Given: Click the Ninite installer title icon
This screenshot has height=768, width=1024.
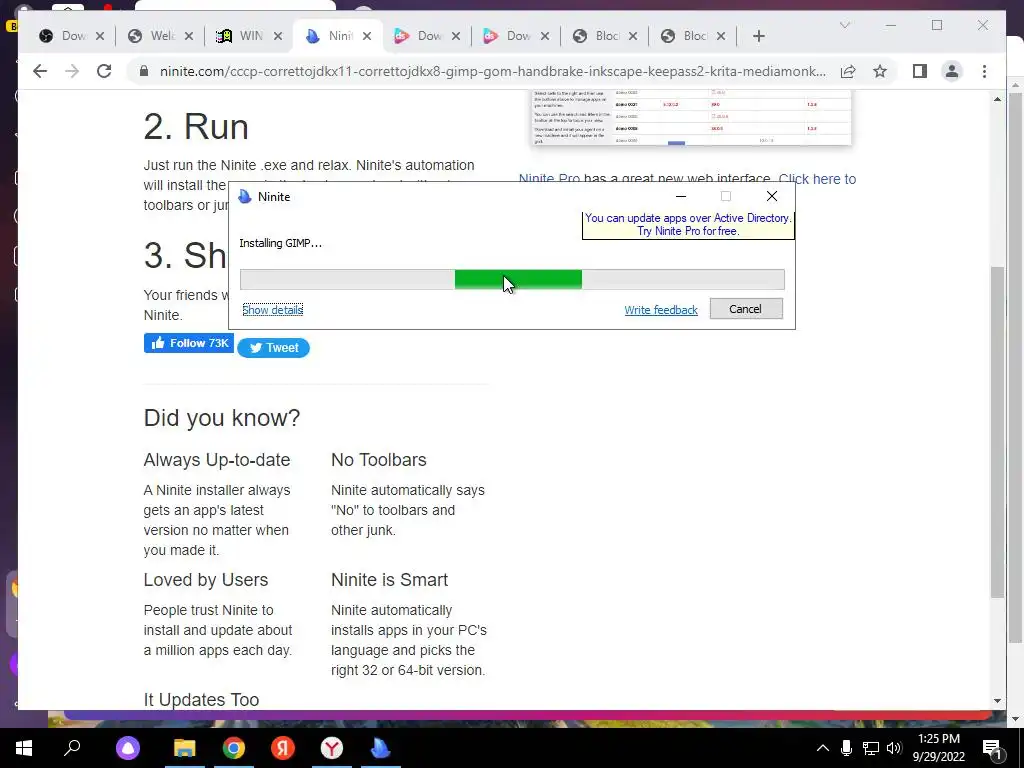Looking at the screenshot, I should coord(245,197).
